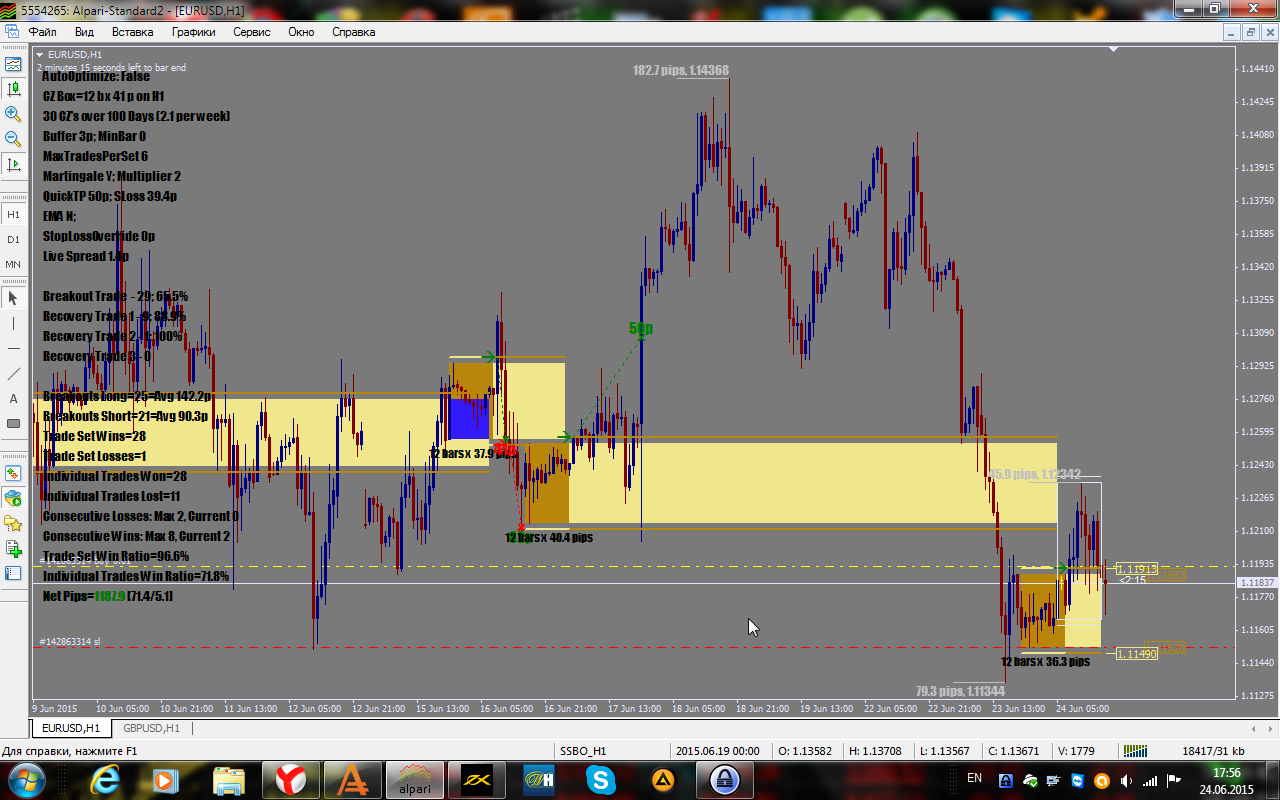This screenshot has height=800, width=1280.
Task: Select the arrow cursor tool
Action: pos(13,298)
